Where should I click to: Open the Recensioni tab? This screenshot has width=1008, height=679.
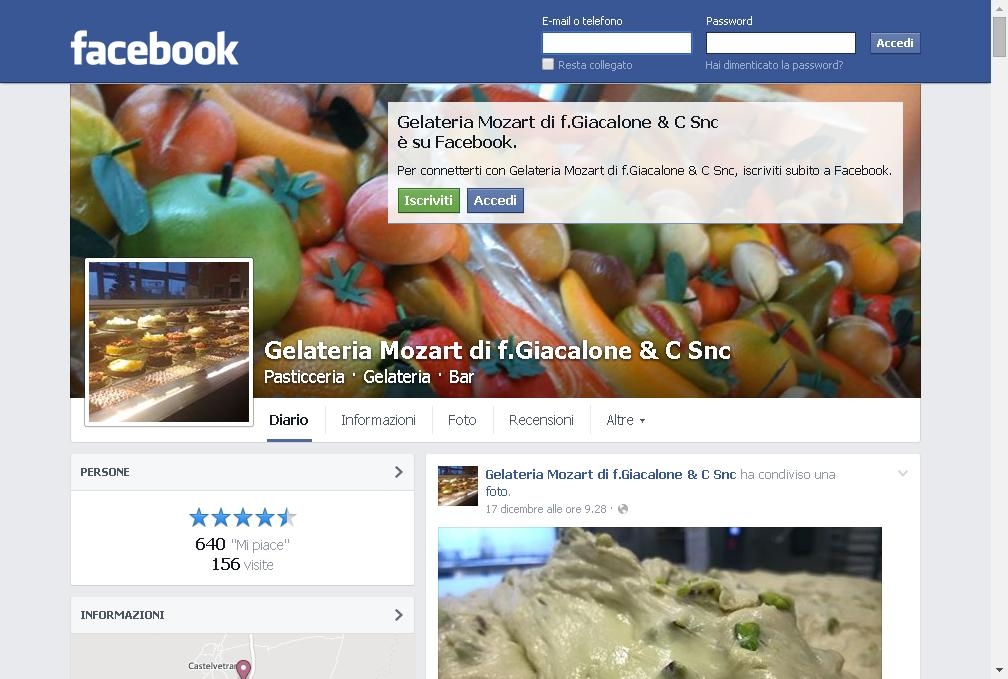tap(541, 420)
